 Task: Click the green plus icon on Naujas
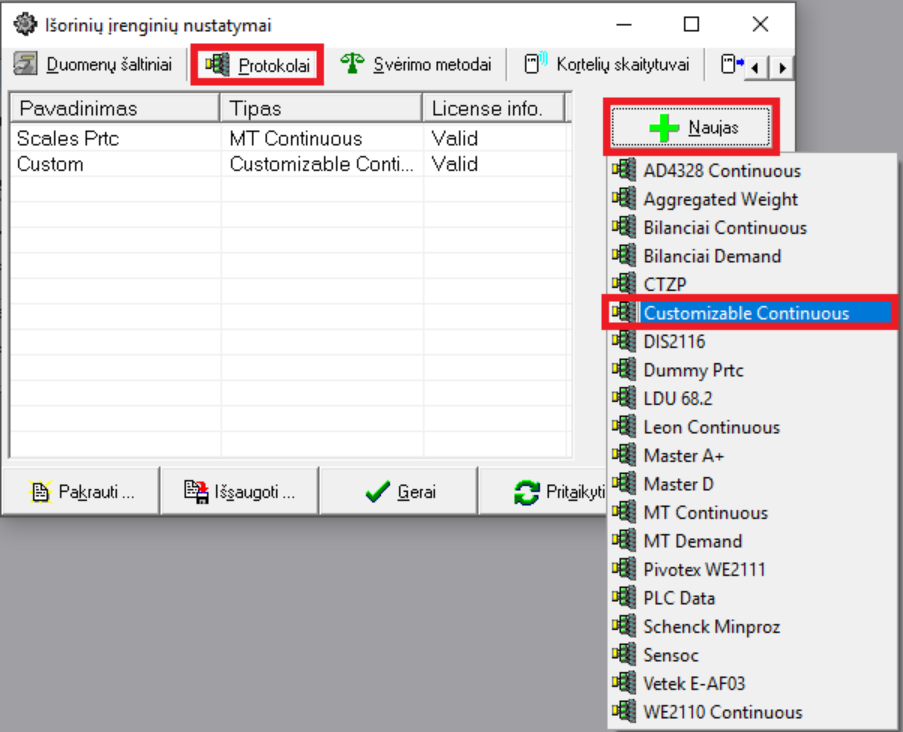[665, 128]
